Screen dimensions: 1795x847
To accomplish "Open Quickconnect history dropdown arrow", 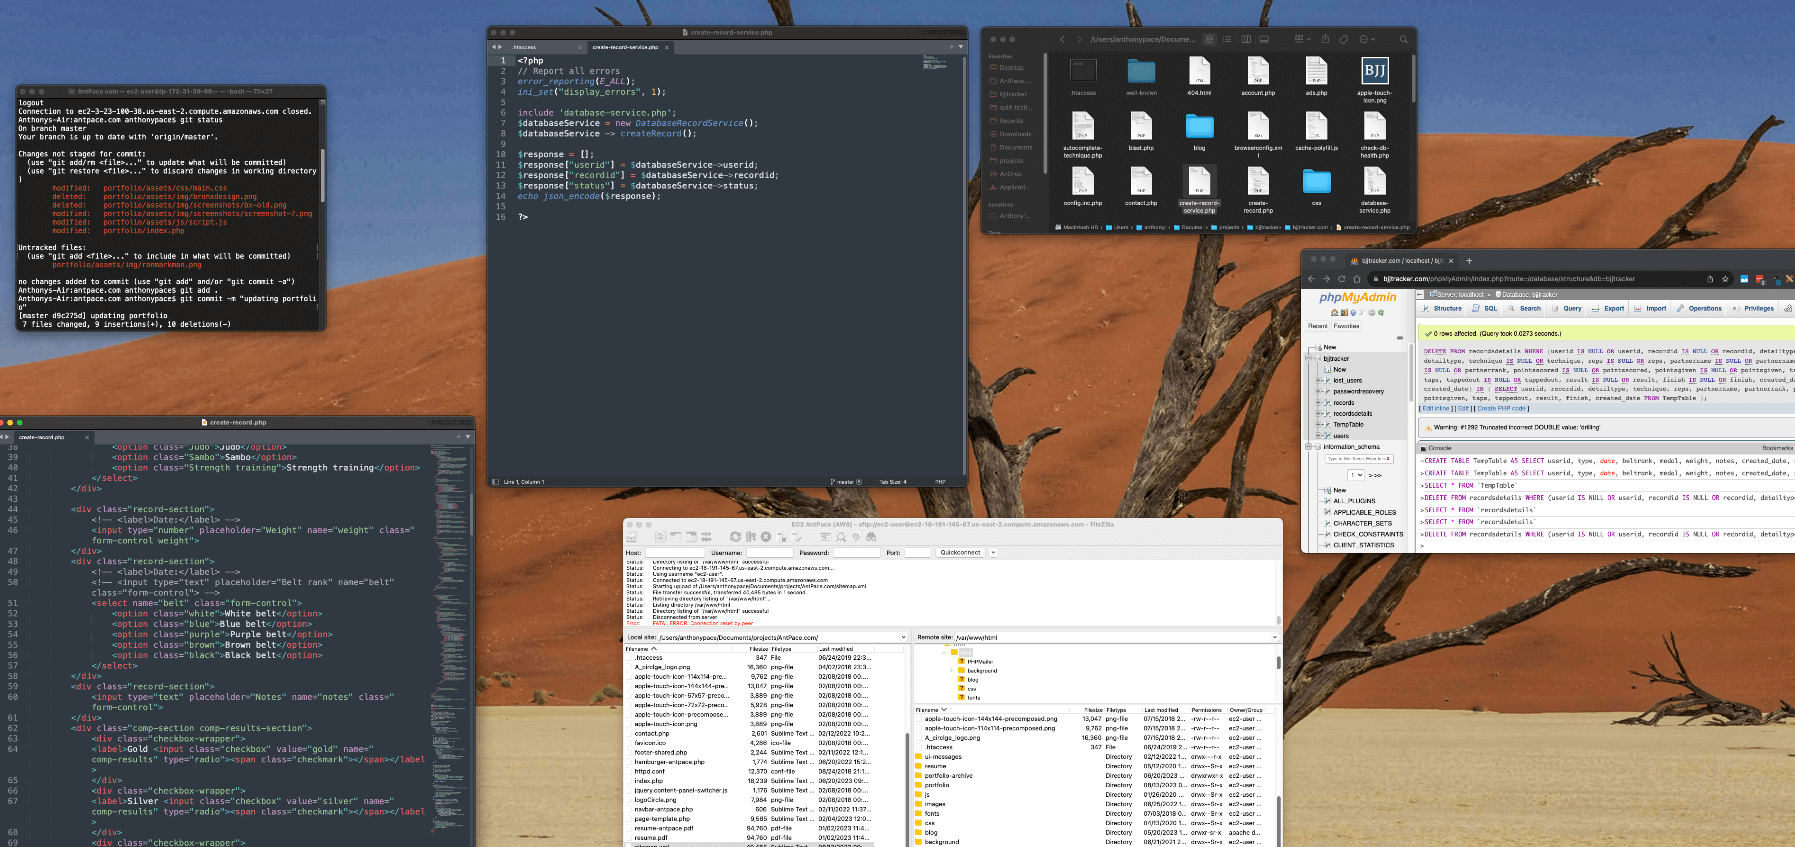I will tap(993, 552).
